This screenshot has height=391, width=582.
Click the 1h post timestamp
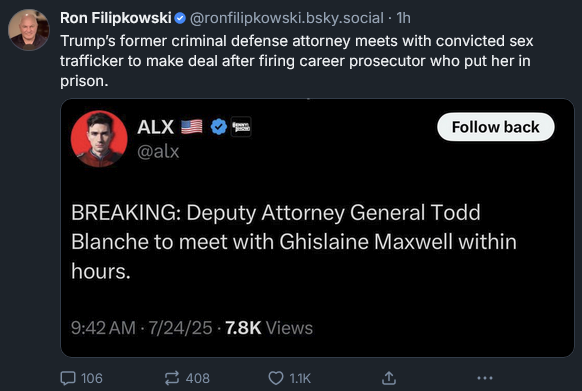(x=403, y=18)
